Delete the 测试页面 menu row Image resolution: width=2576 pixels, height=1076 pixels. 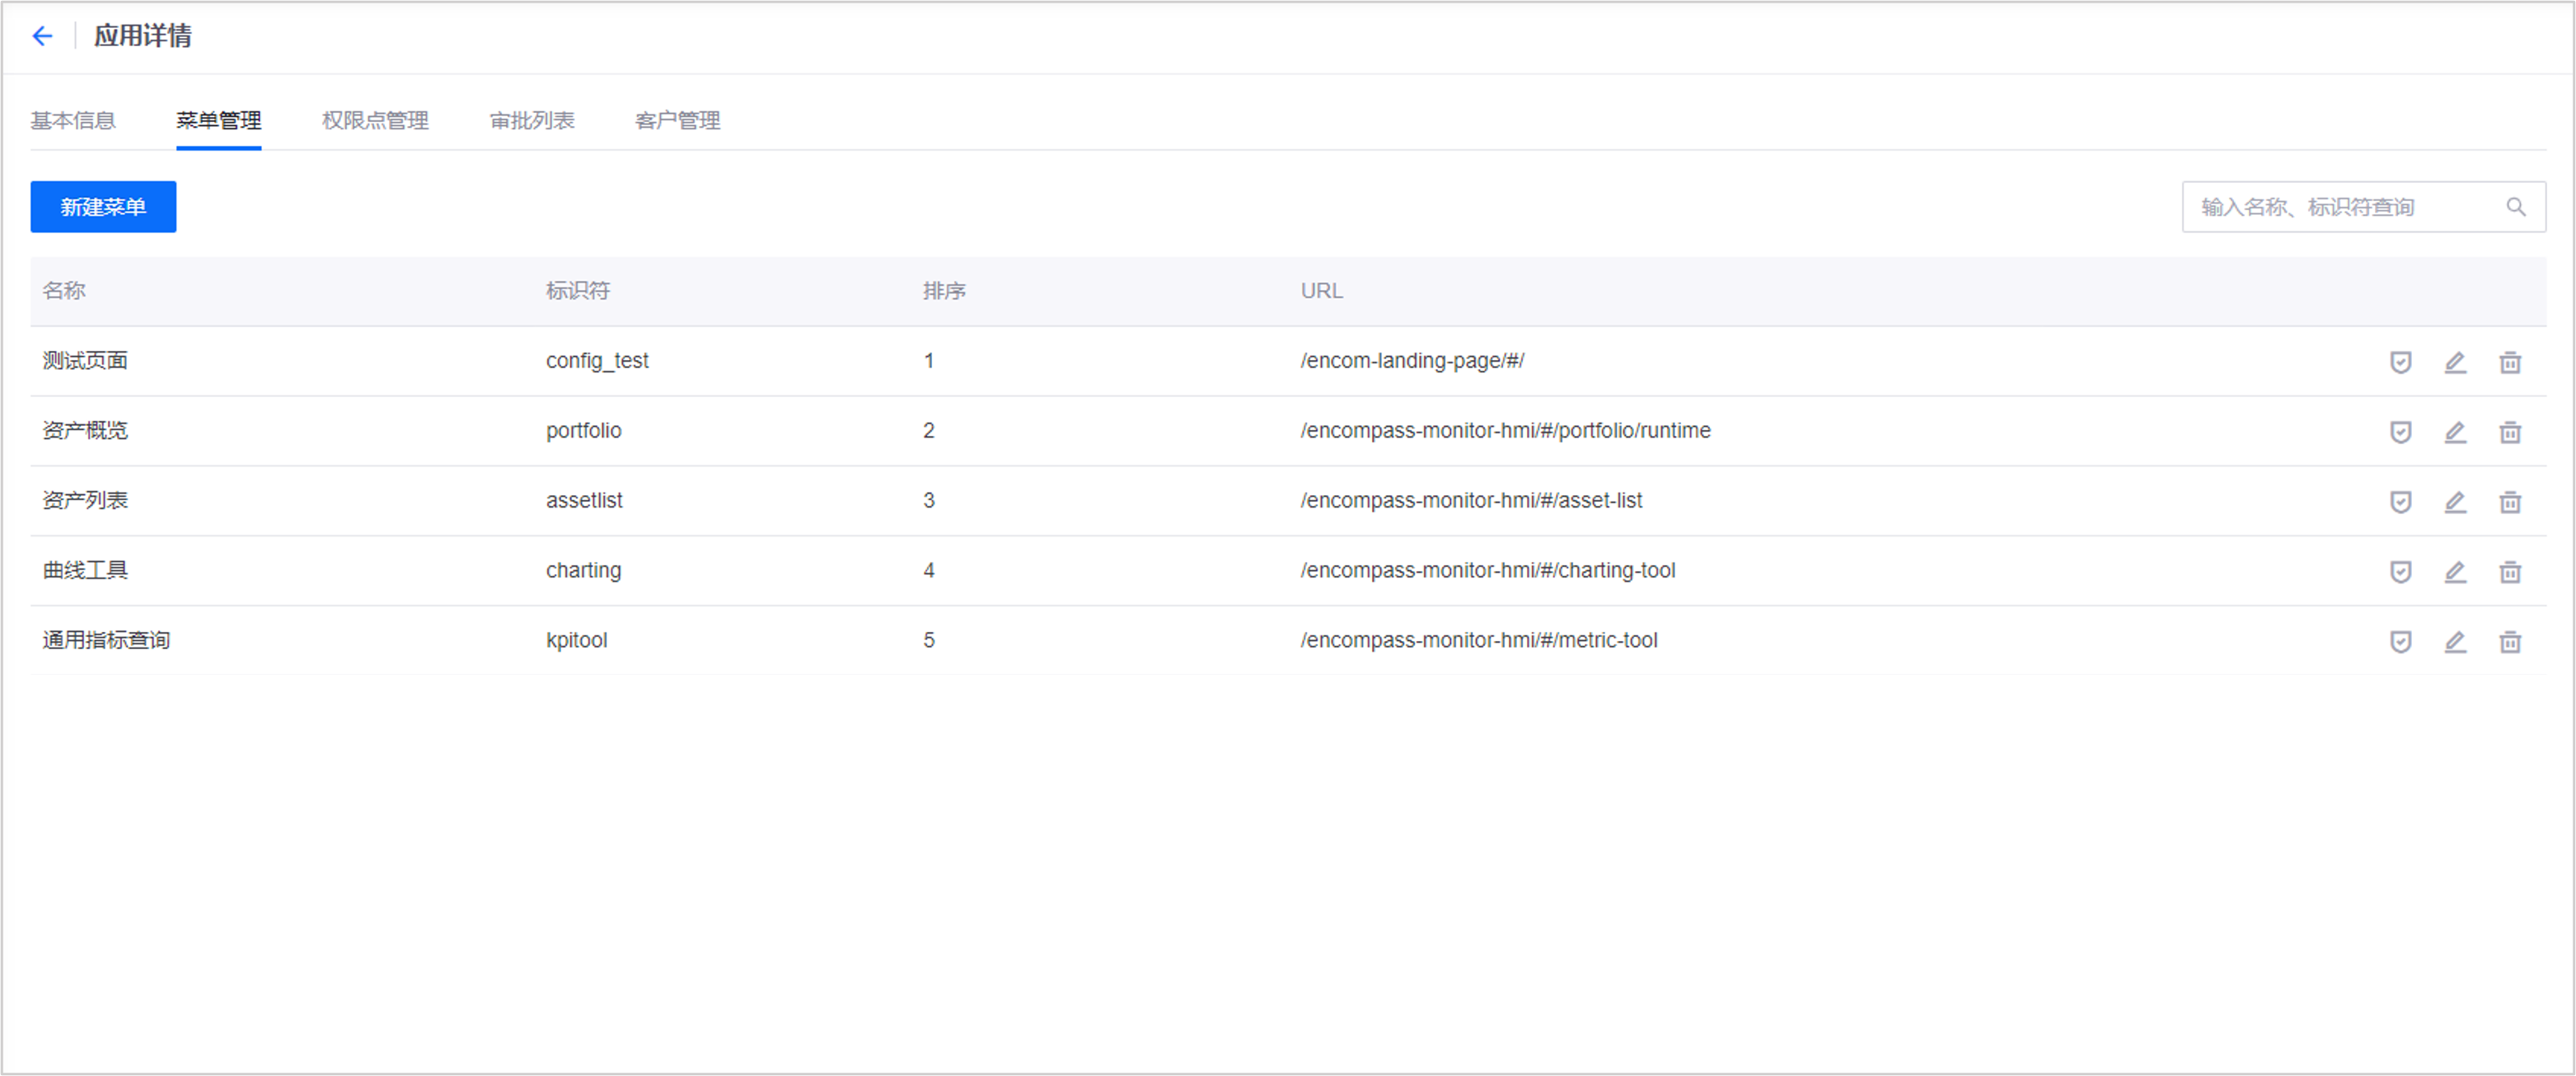tap(2510, 362)
